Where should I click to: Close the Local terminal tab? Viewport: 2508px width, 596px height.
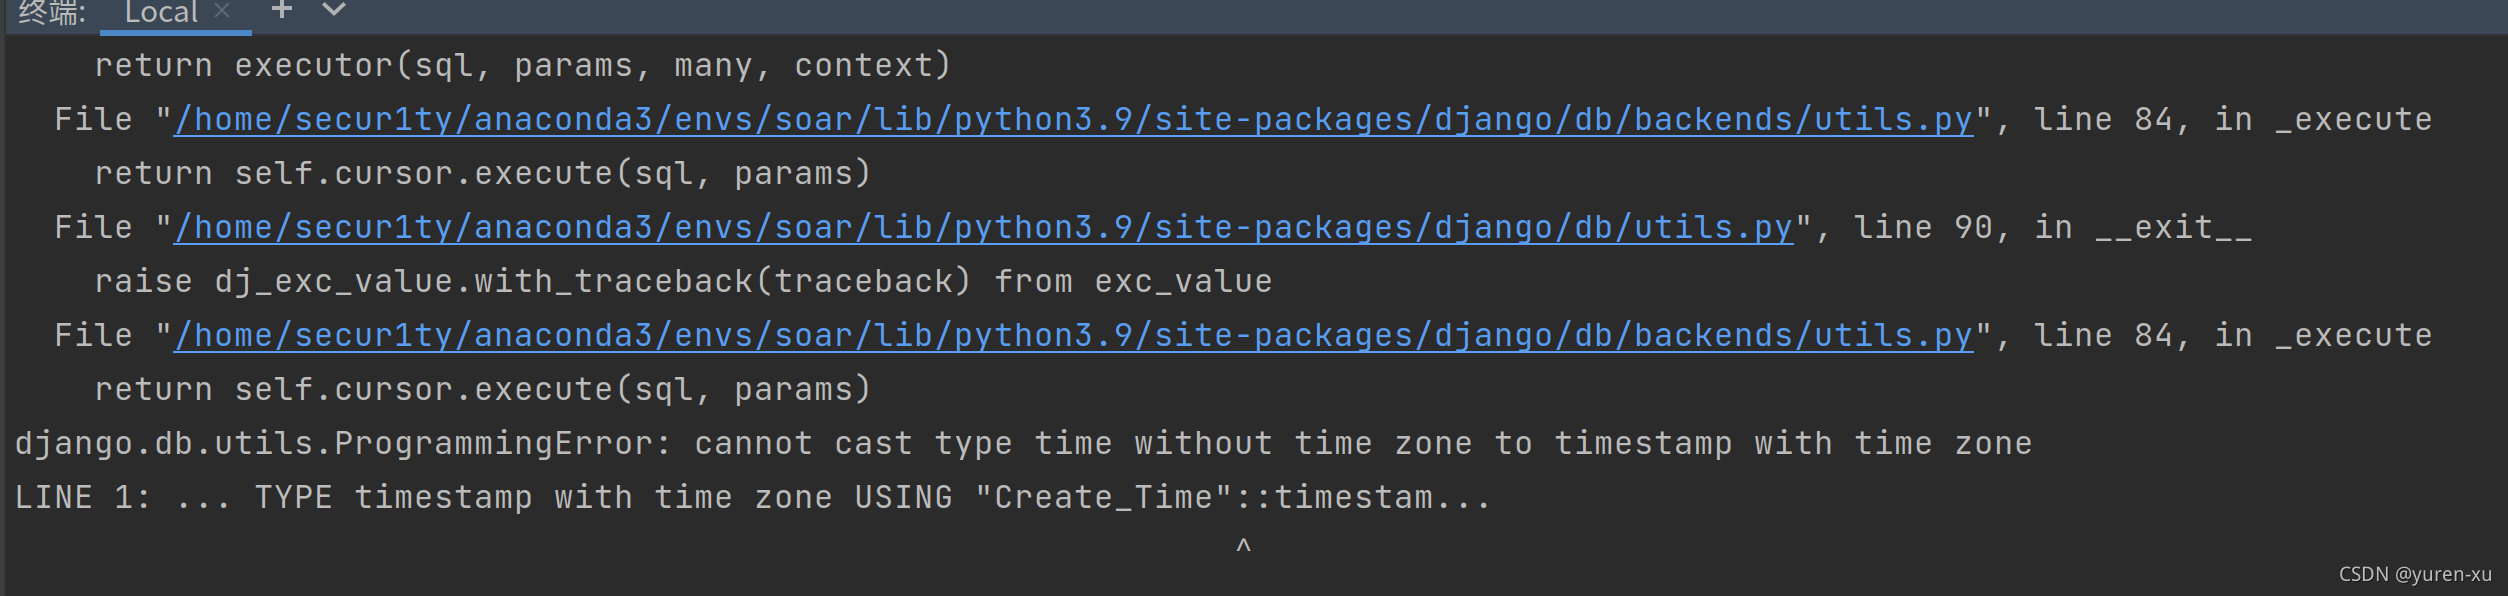(x=222, y=9)
